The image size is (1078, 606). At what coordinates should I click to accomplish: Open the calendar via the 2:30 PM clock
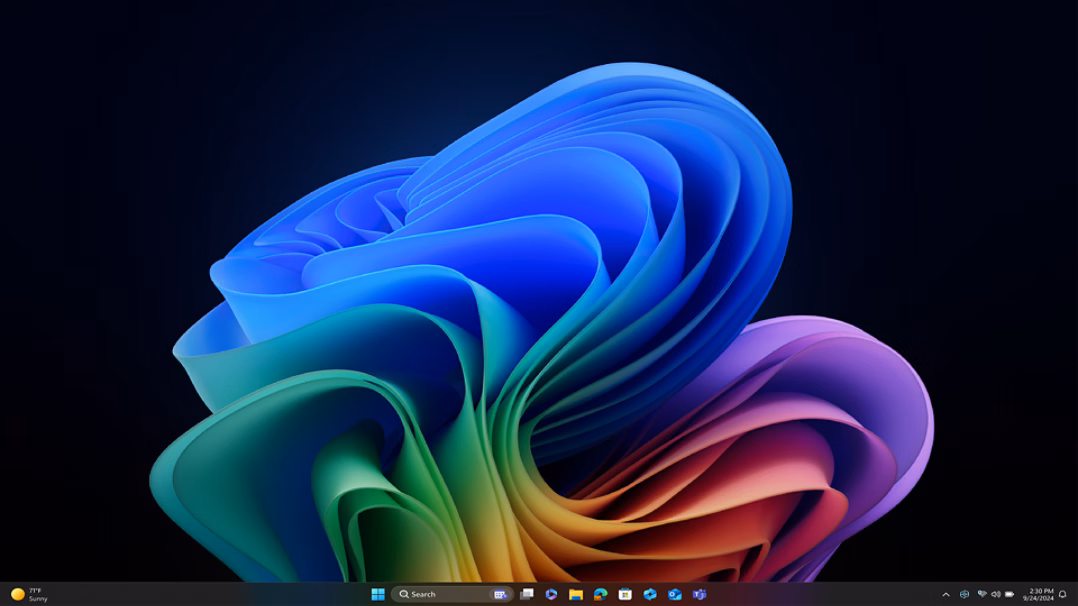1039,594
